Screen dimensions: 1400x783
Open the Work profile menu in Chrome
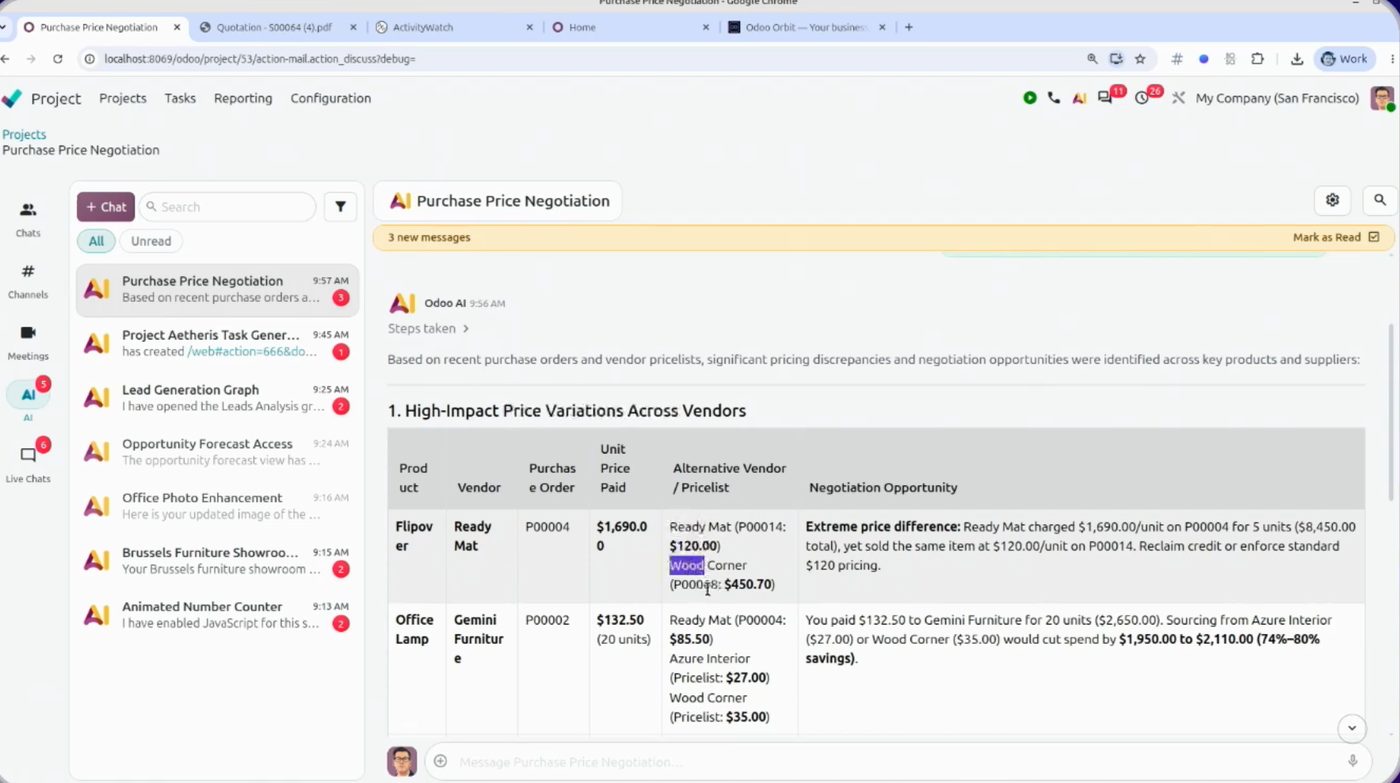(x=1344, y=59)
